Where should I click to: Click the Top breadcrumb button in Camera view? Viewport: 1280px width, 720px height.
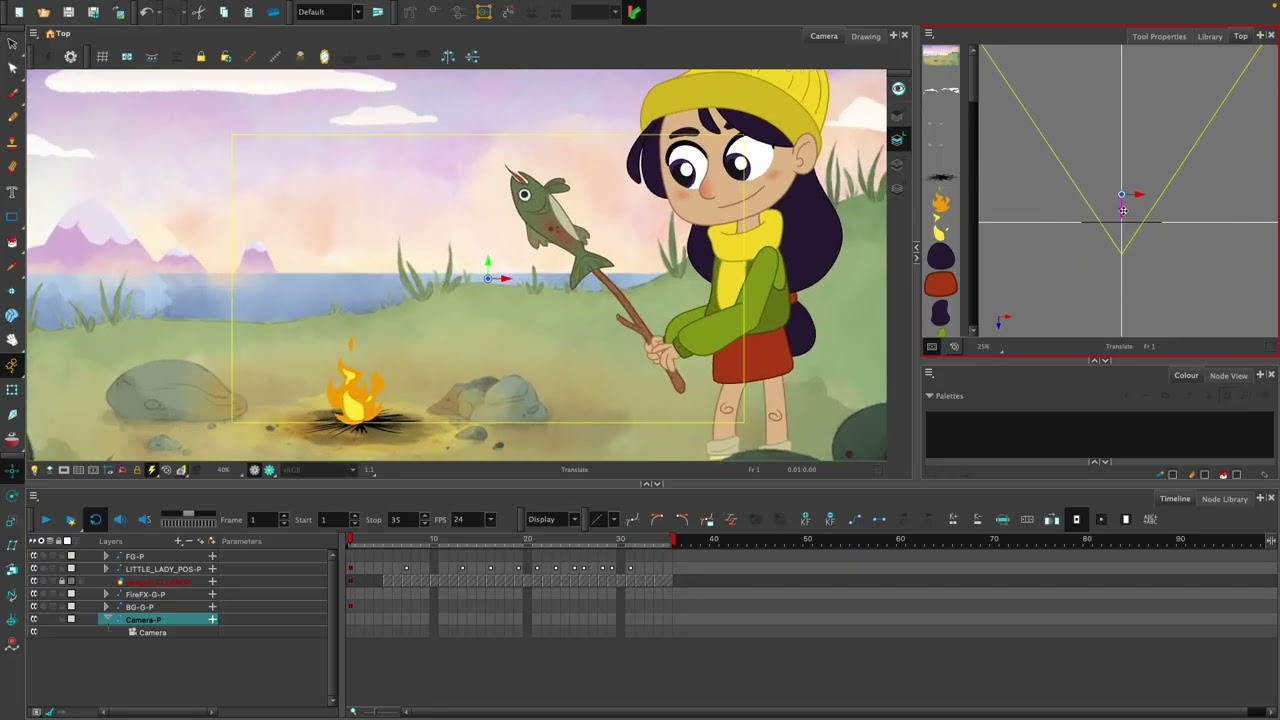58,34
